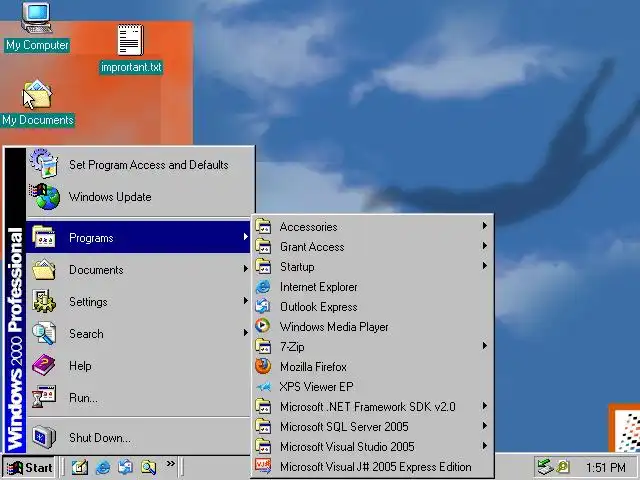Screen dimensions: 640x480
Task: Click the Microsoft Visual Studio 2005 folder icon
Action: pos(263,446)
